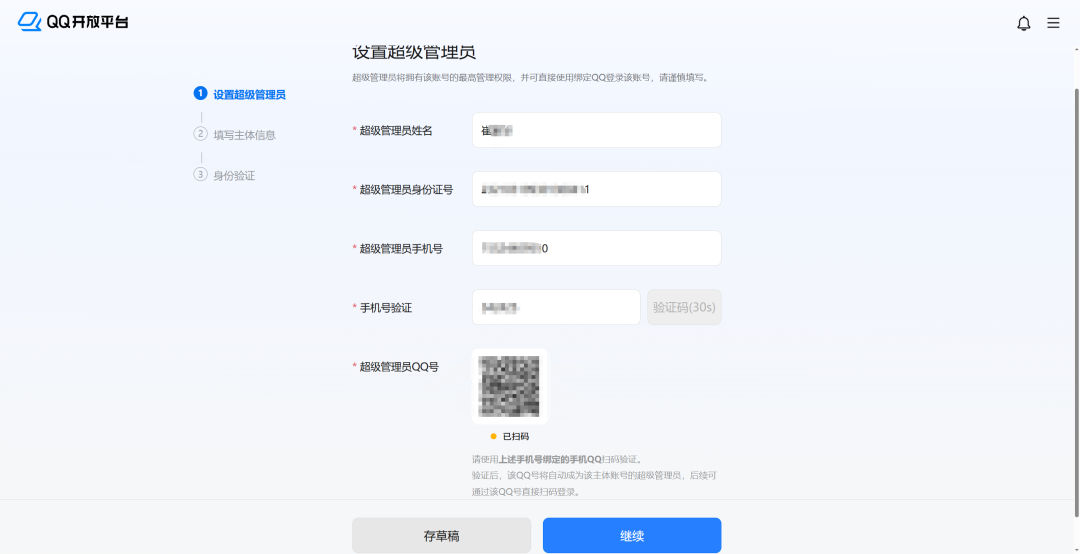This screenshot has height=554, width=1080.
Task: Click the 已扫码 status text
Action: [516, 437]
